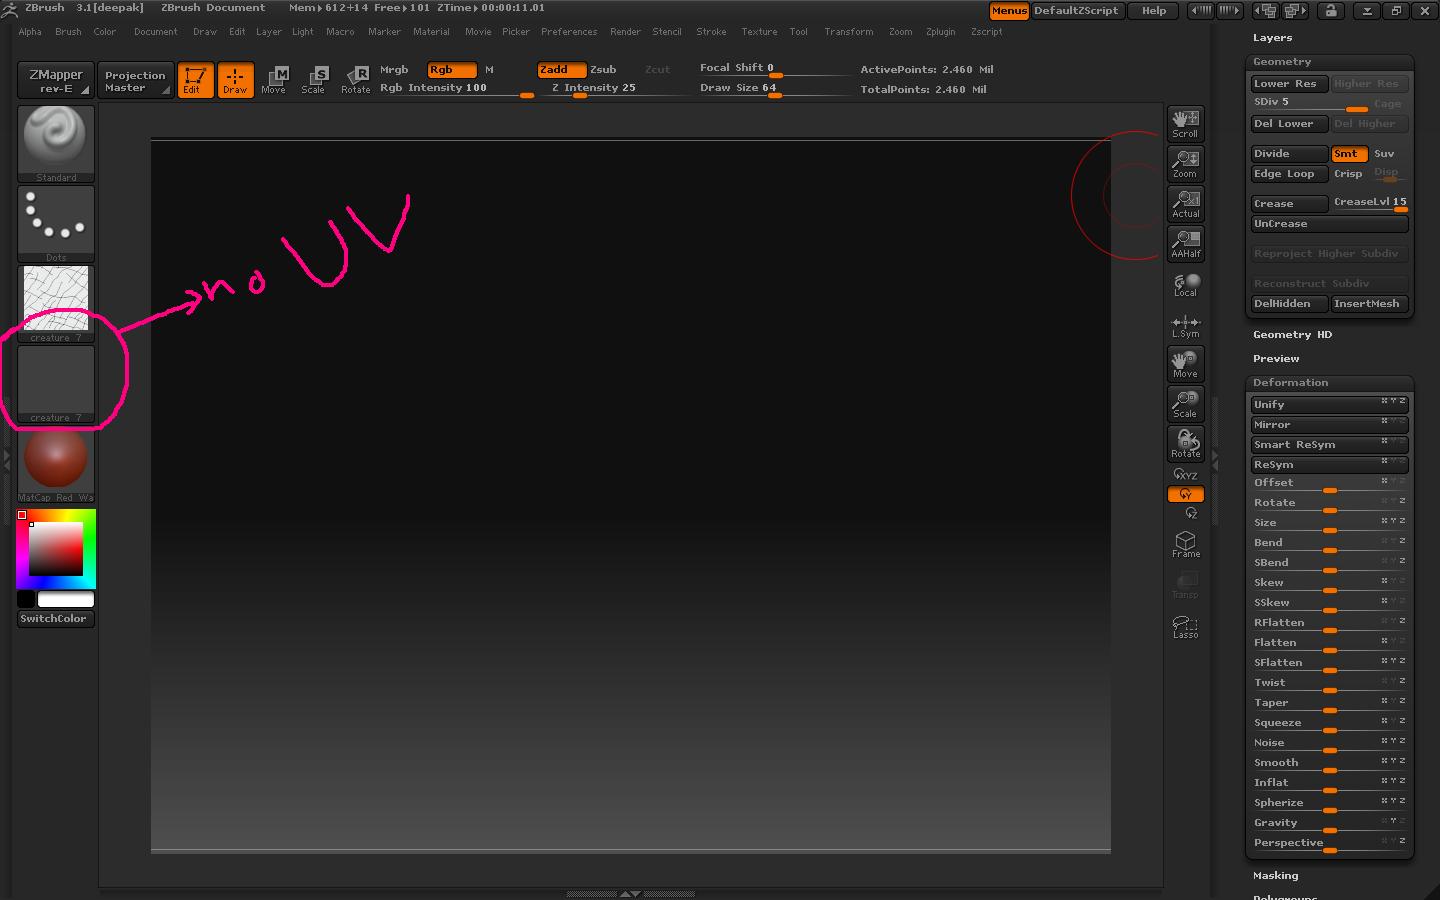Open the Zplugin menu
This screenshot has height=900, width=1440.
(940, 32)
